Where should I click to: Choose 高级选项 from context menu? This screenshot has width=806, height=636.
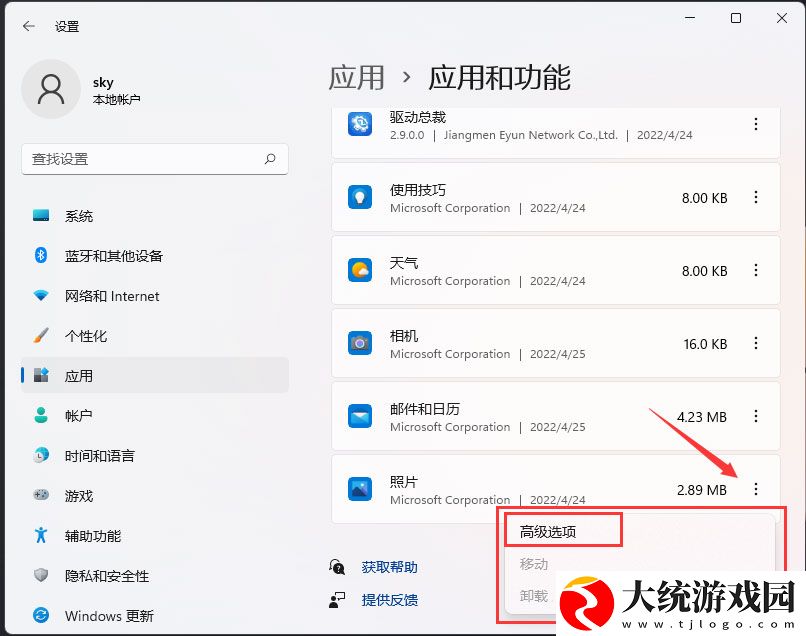click(x=548, y=532)
